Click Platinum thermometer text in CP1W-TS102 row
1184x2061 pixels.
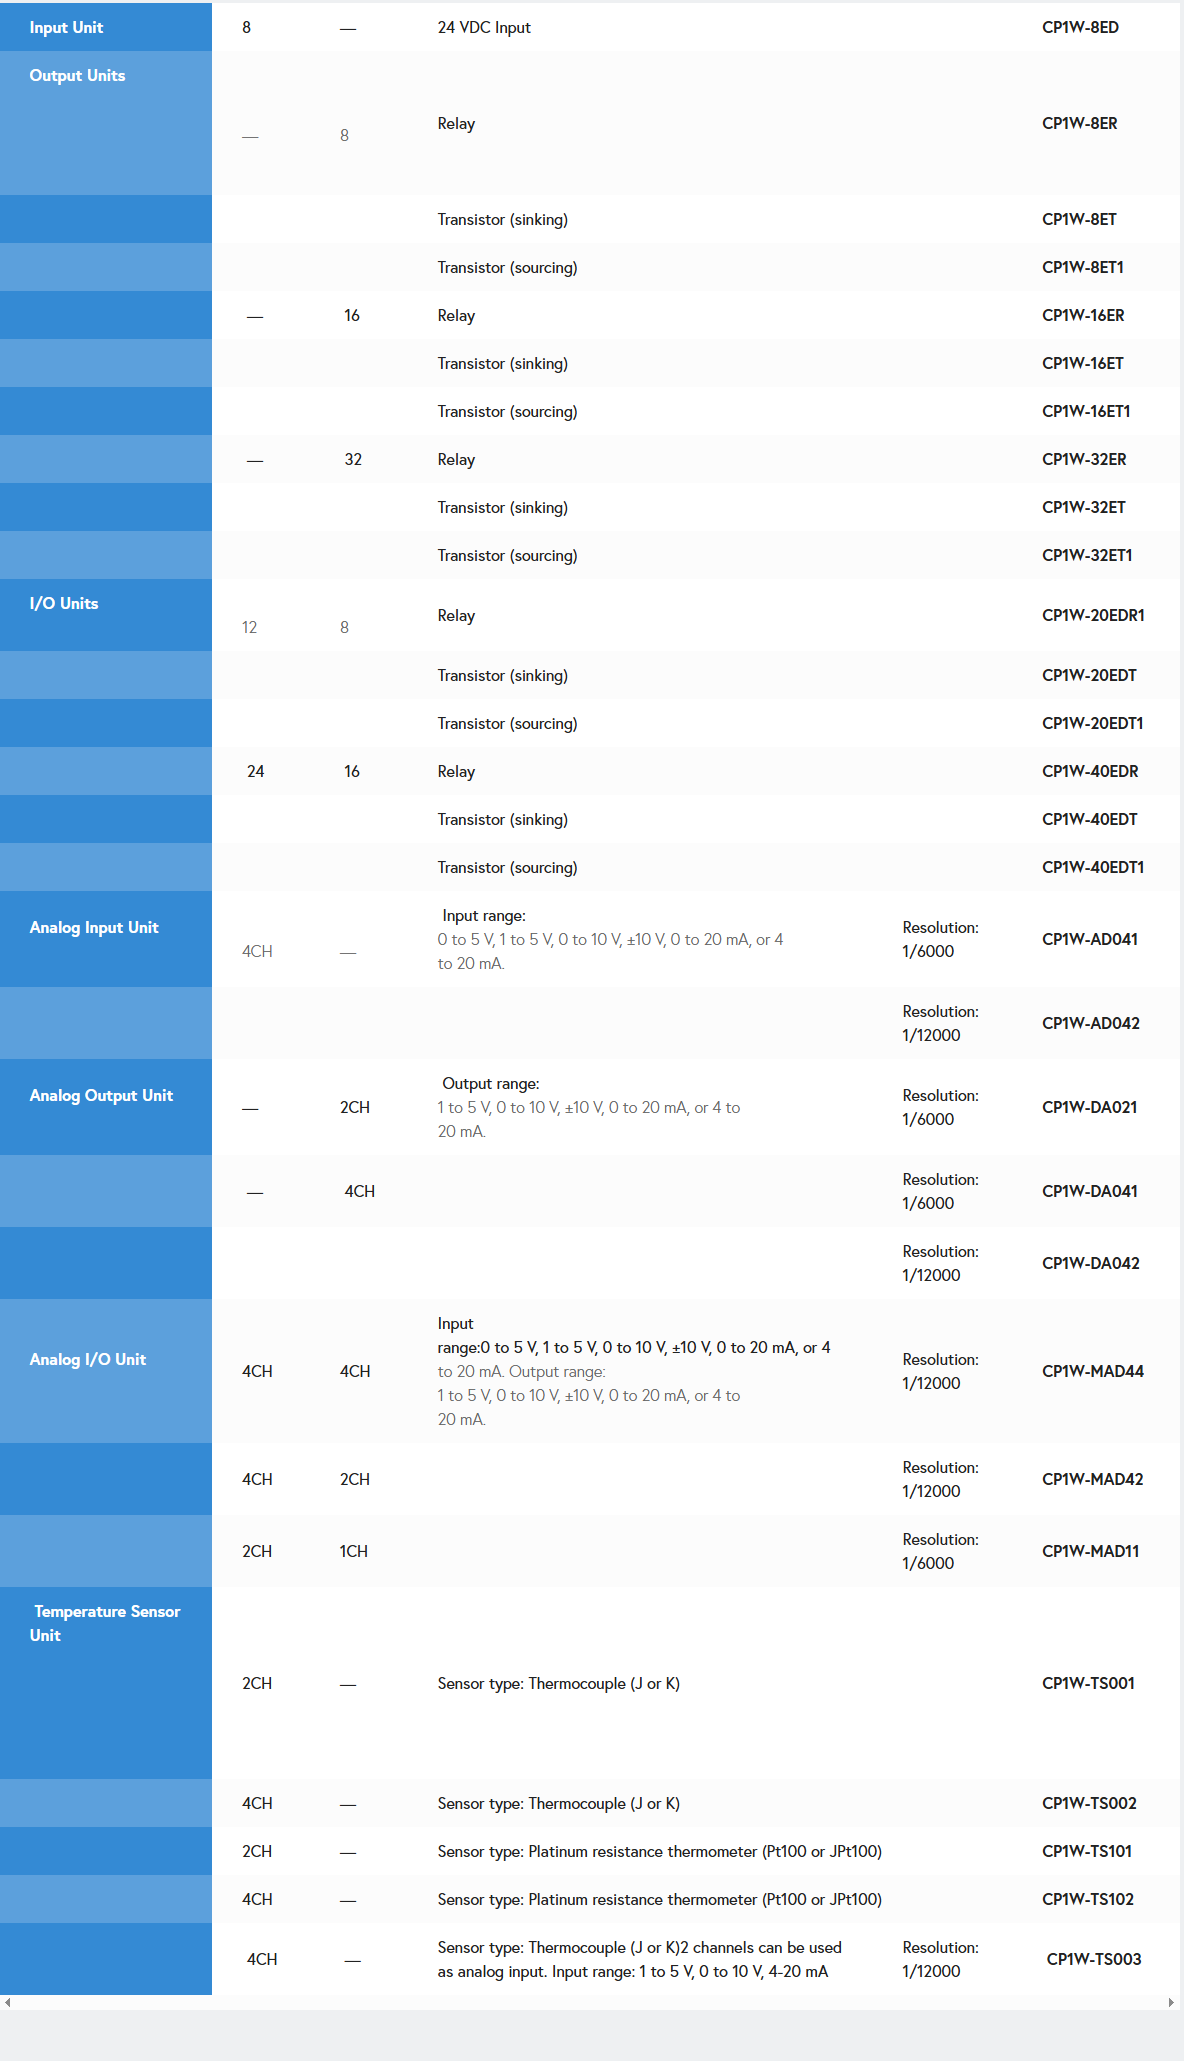[x=659, y=1899]
